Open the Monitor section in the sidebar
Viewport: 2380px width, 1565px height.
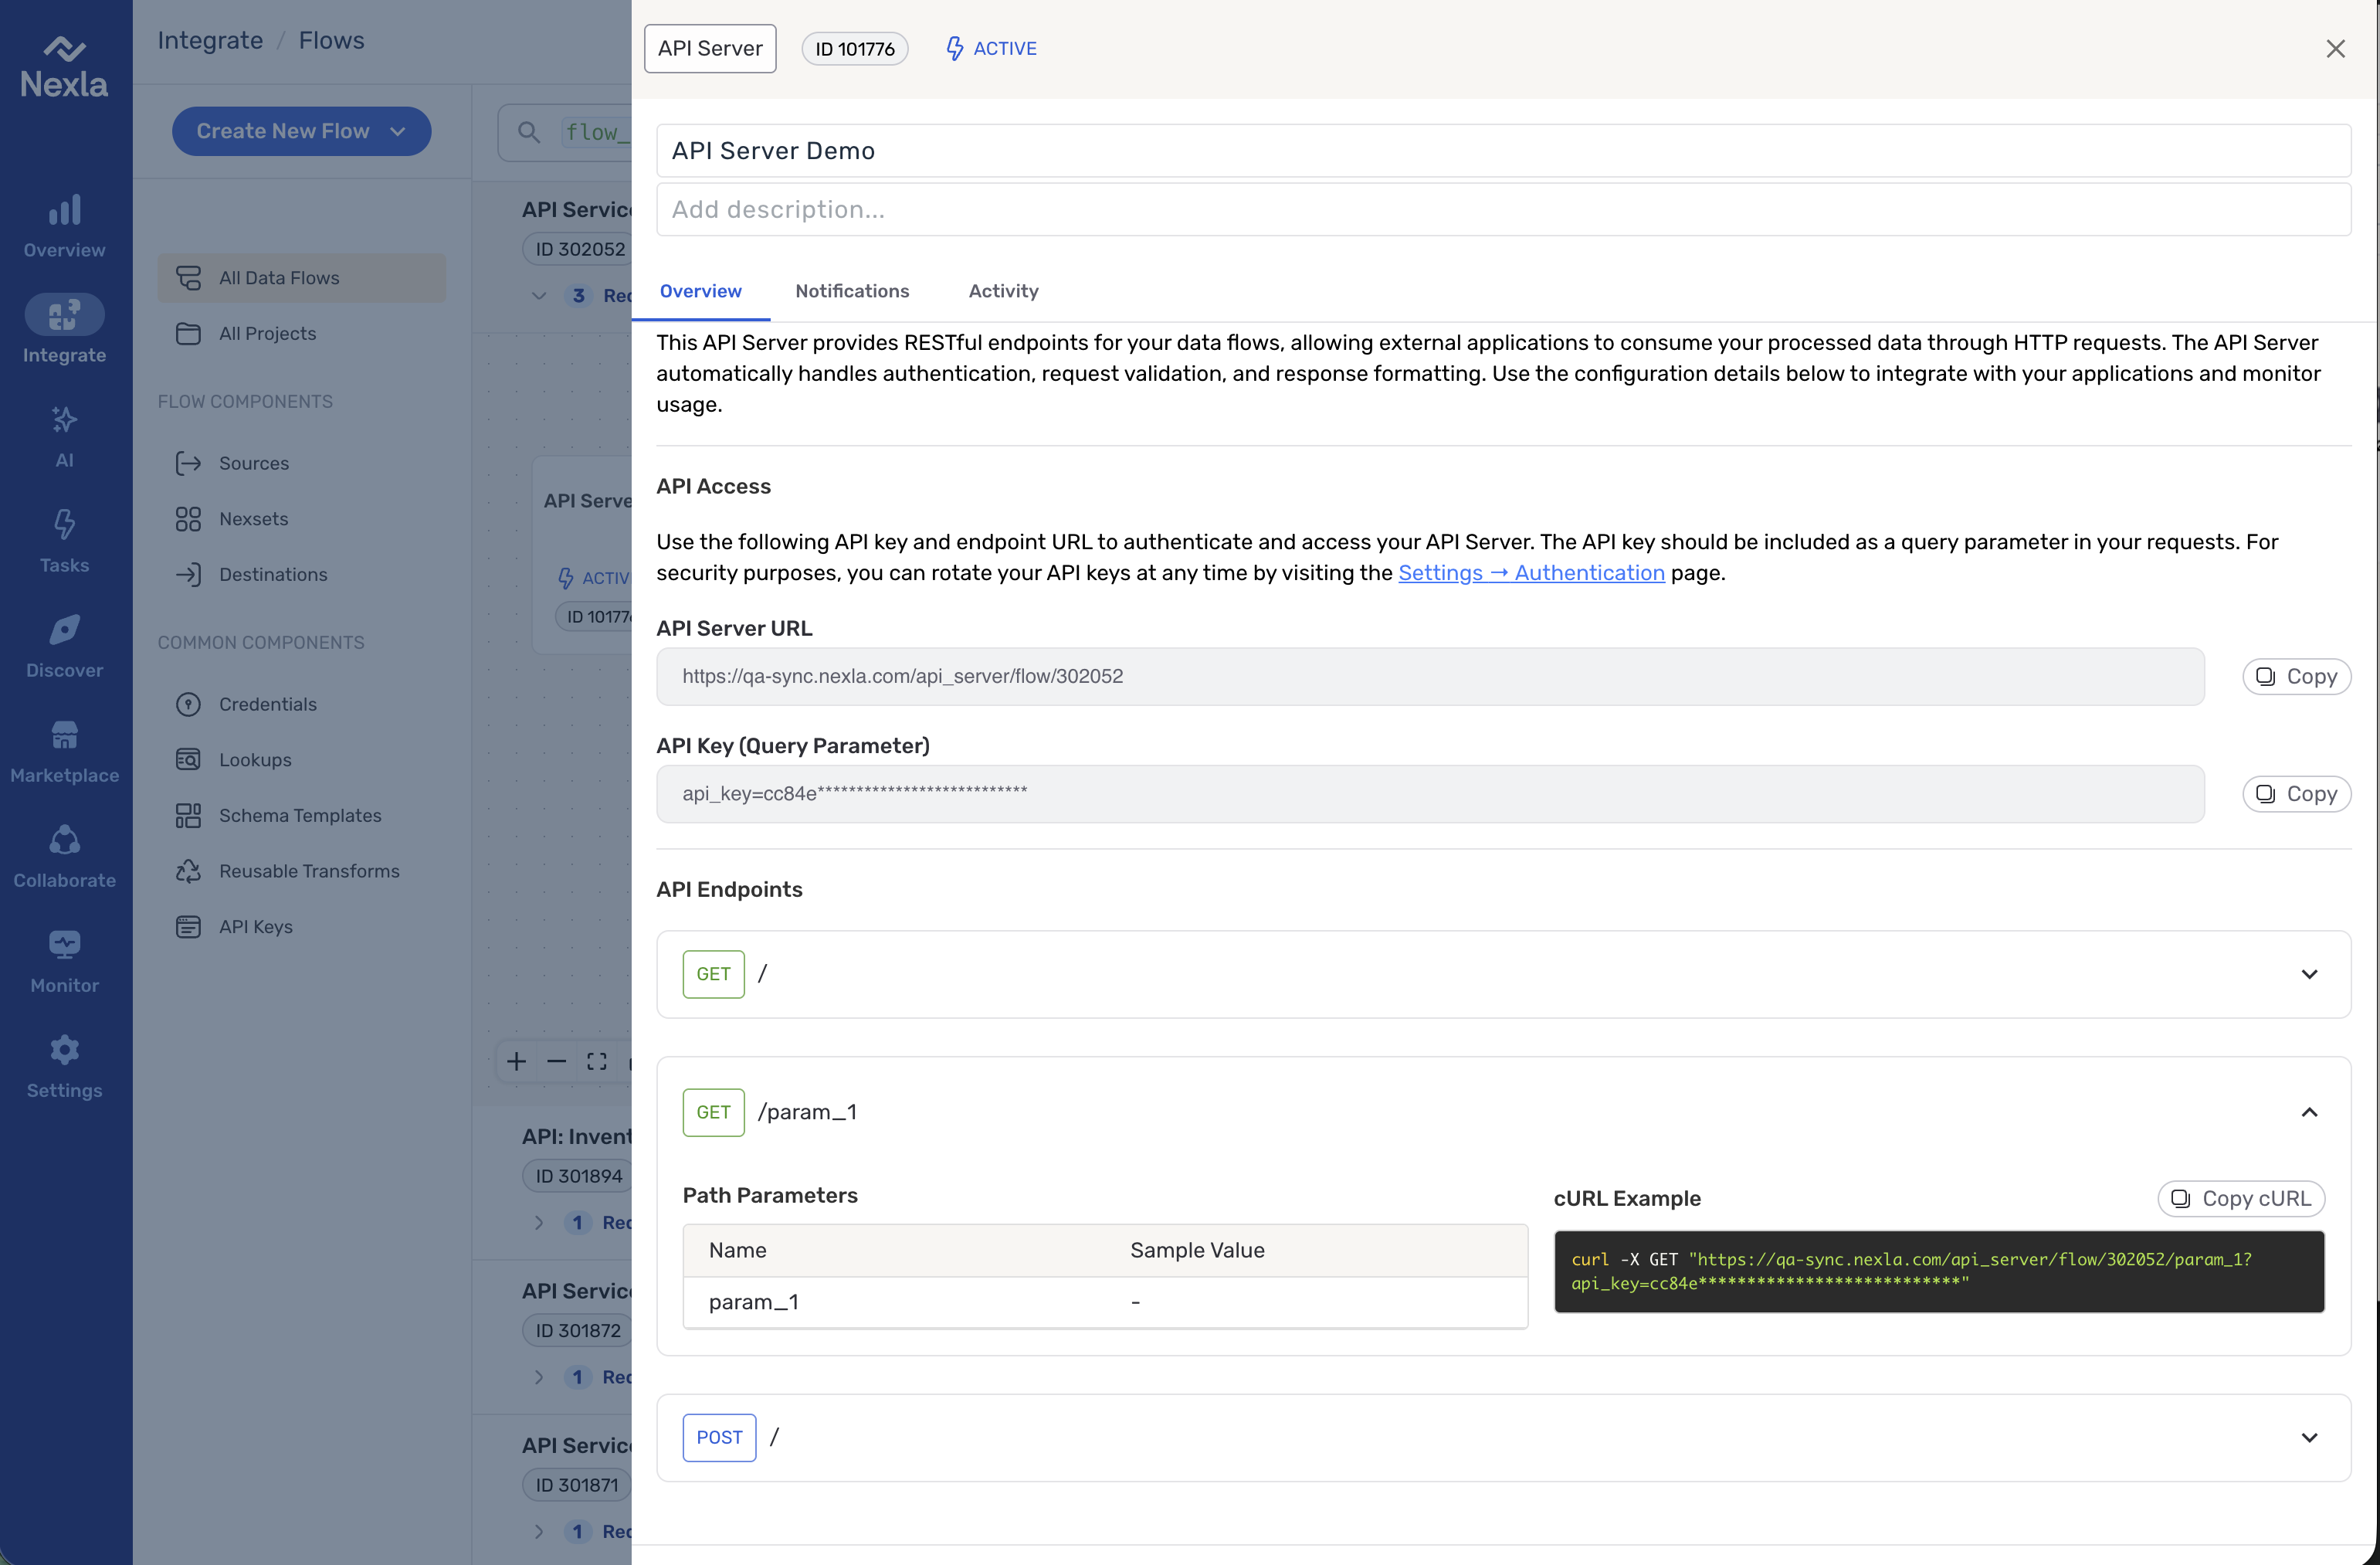tap(64, 961)
